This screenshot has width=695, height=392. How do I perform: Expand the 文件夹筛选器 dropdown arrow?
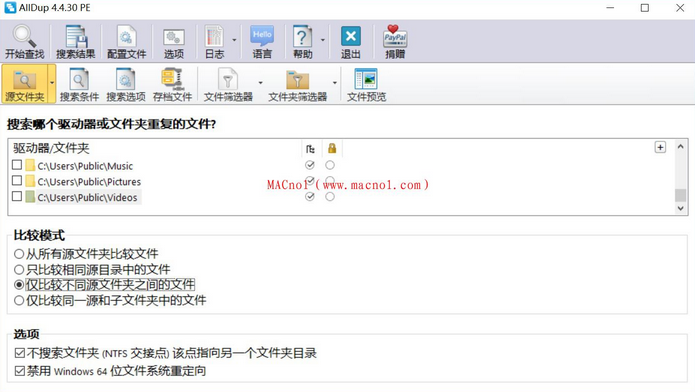pos(335,83)
